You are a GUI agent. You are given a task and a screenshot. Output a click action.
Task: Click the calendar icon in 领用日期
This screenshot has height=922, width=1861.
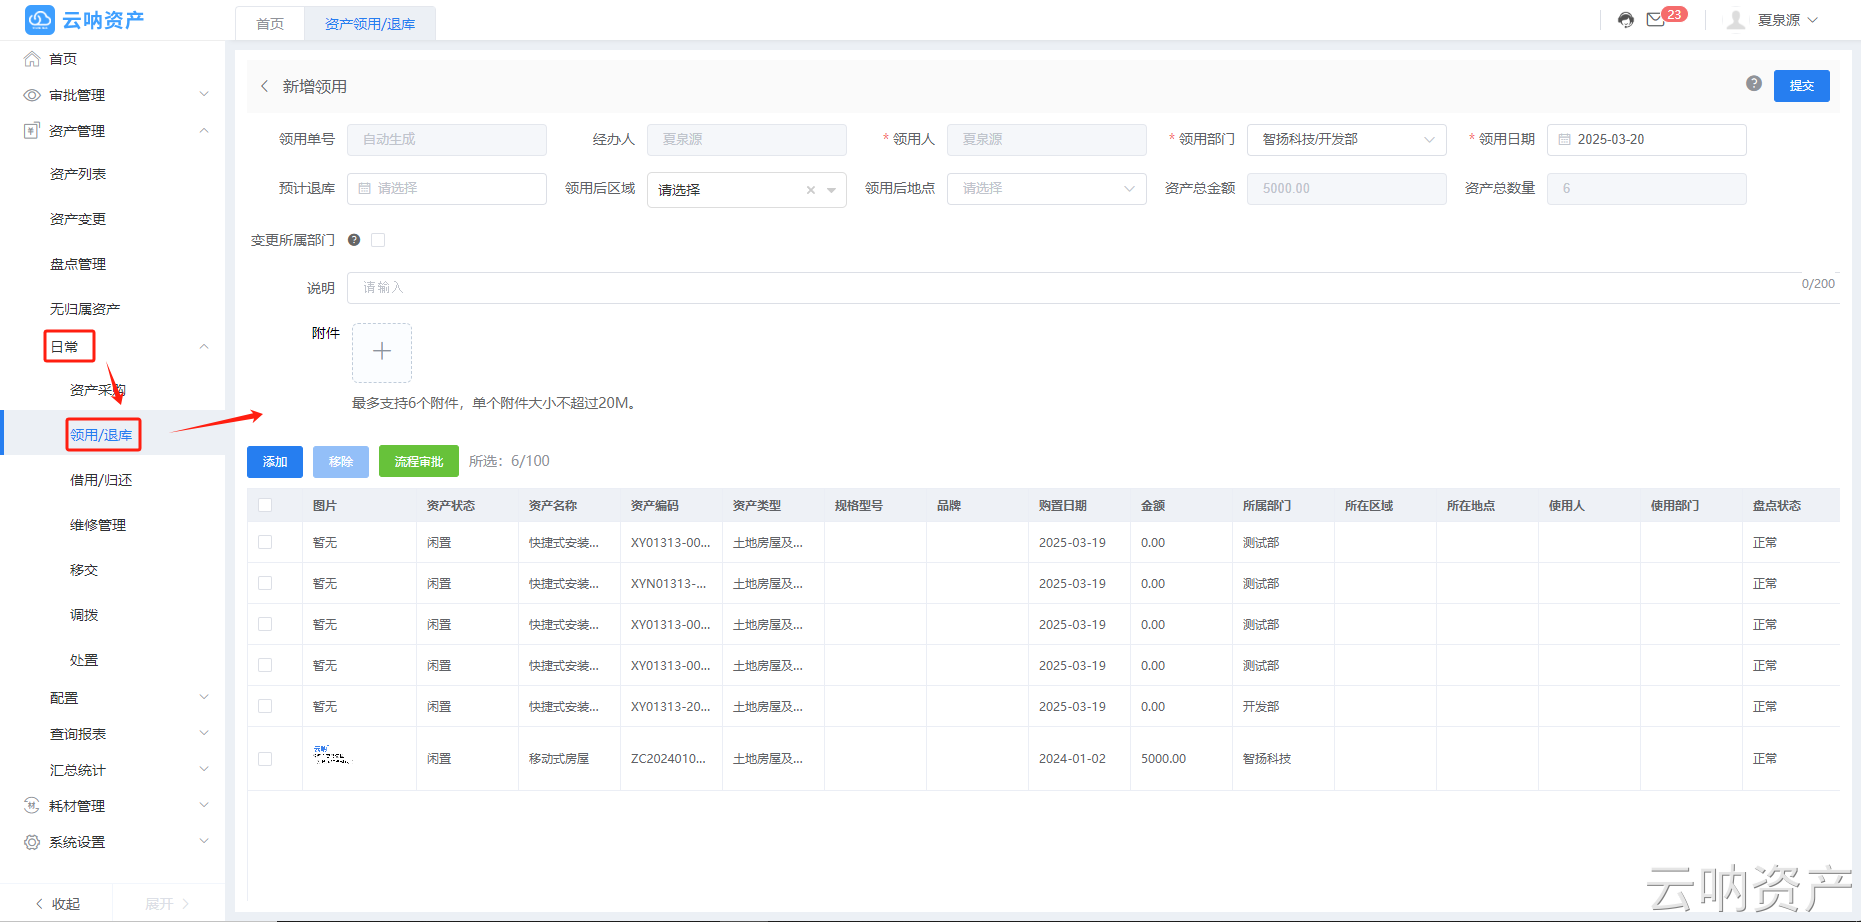point(1565,140)
